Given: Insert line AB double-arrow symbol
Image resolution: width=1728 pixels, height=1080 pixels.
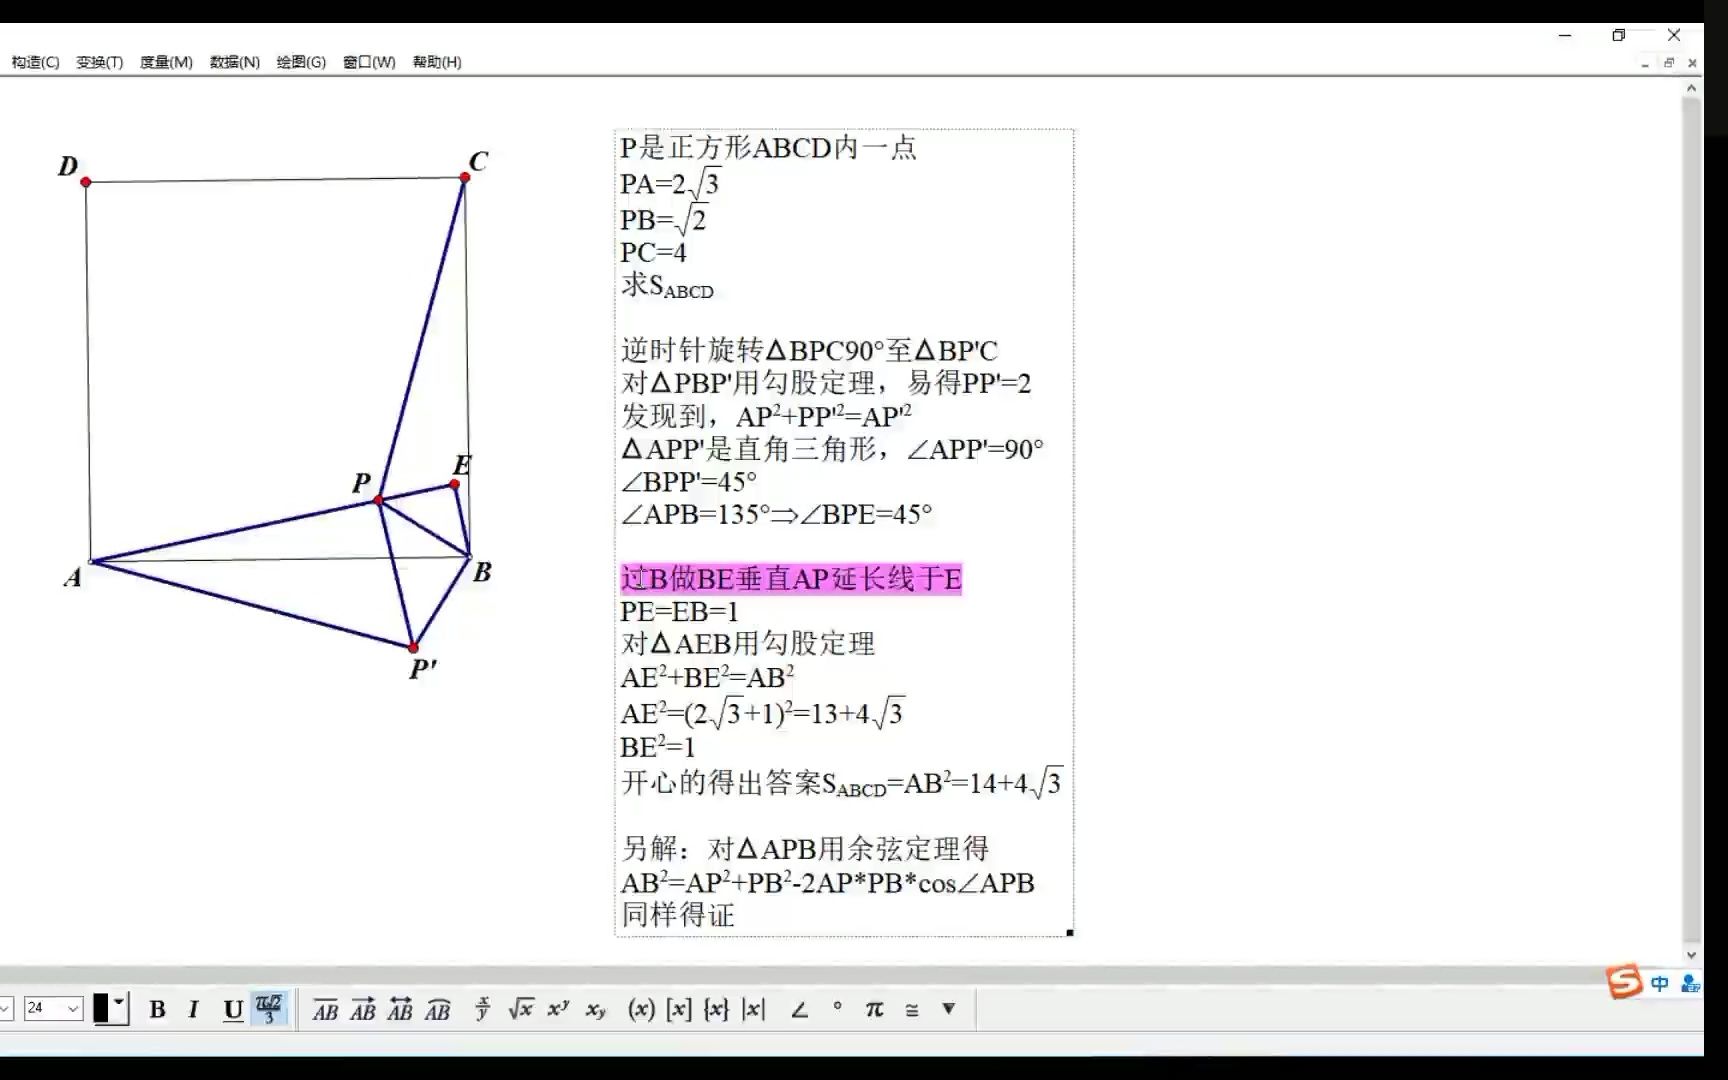Looking at the screenshot, I should [x=400, y=1010].
